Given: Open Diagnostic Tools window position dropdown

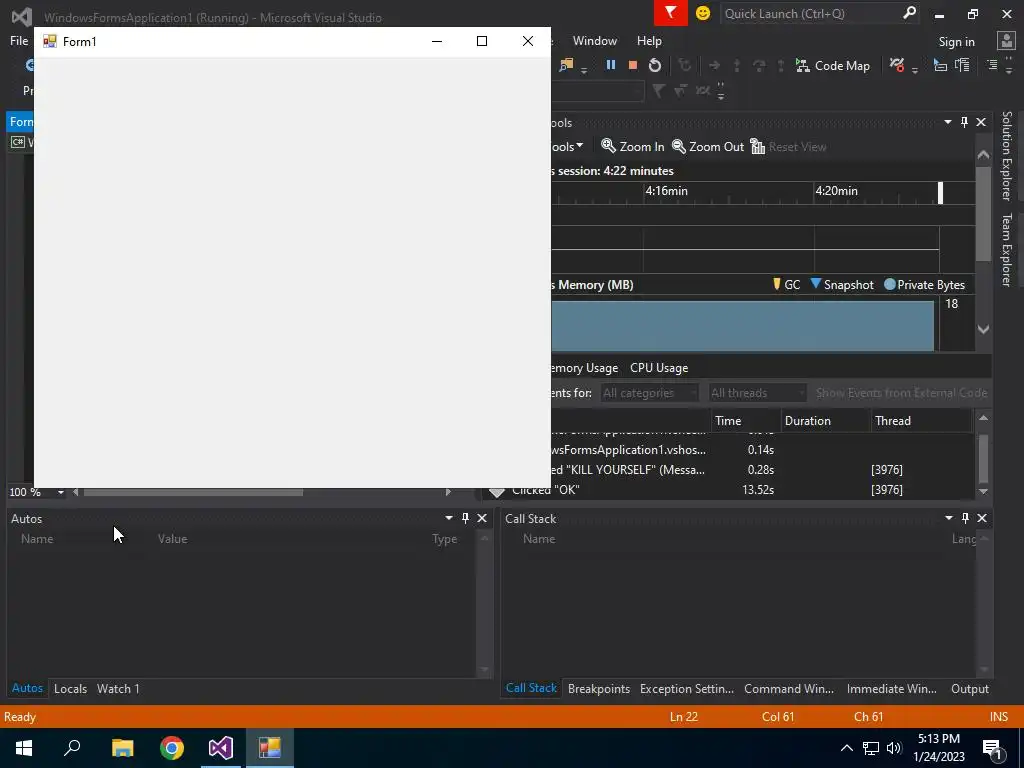Looking at the screenshot, I should [948, 122].
